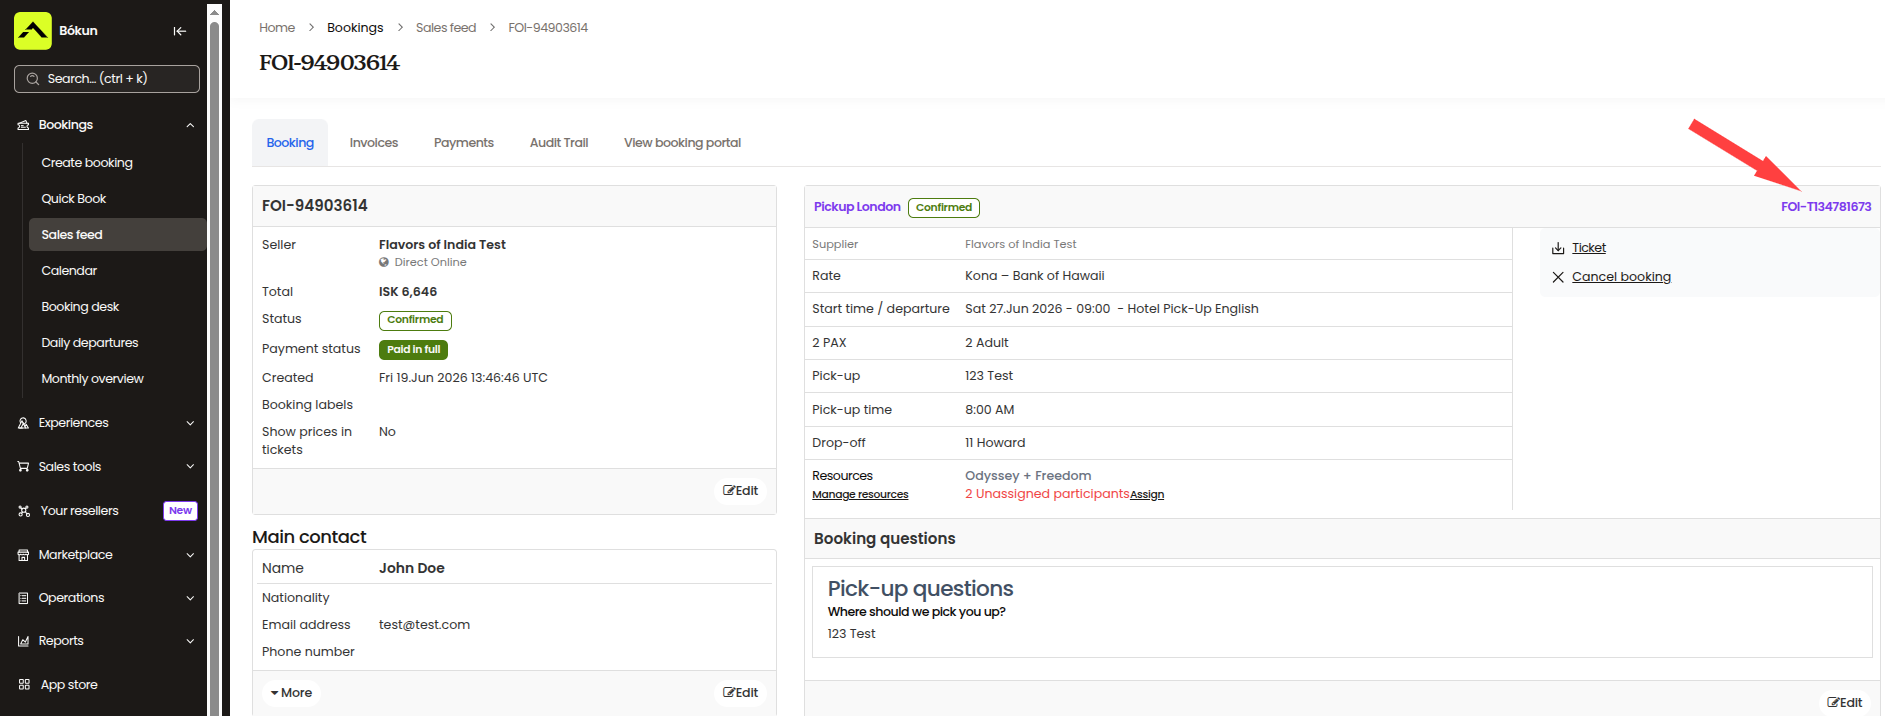
Task: Open the Audit Trail tab
Action: [x=559, y=143]
